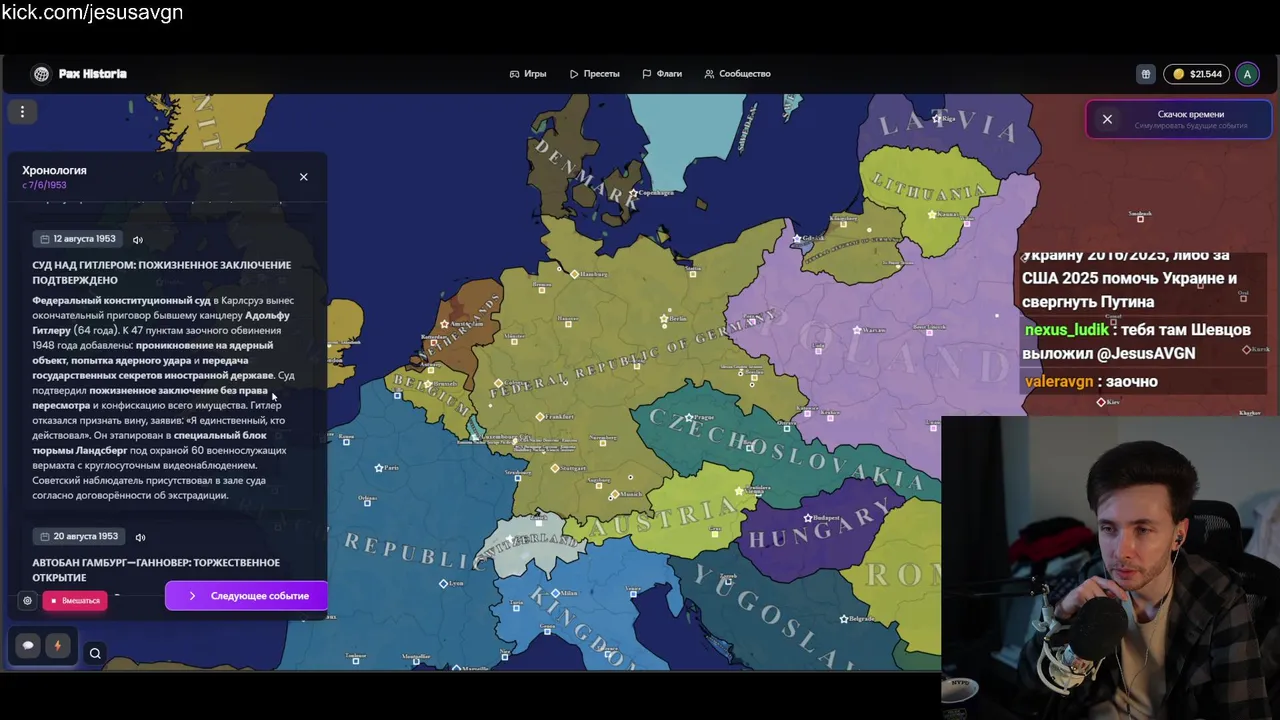This screenshot has height=720, width=1280.
Task: Click the 12 августа 1953 date tag
Action: (x=77, y=239)
